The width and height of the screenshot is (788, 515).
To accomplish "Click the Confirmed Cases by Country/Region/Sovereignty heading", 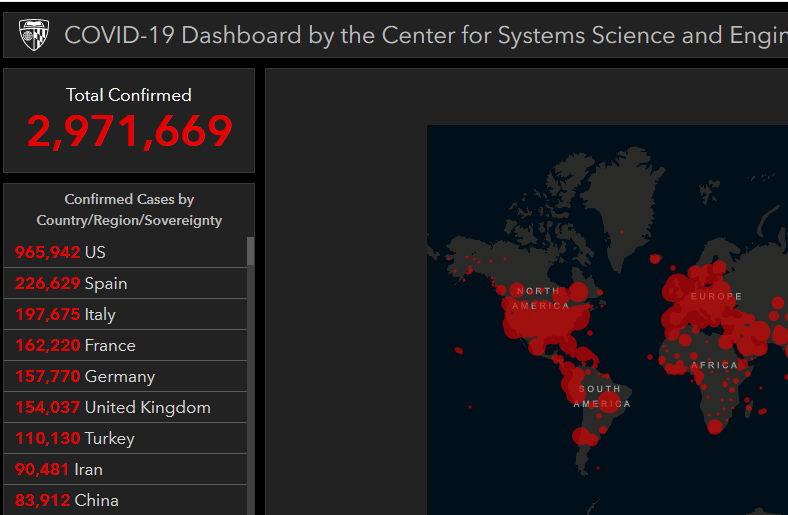I will pyautogui.click(x=129, y=210).
